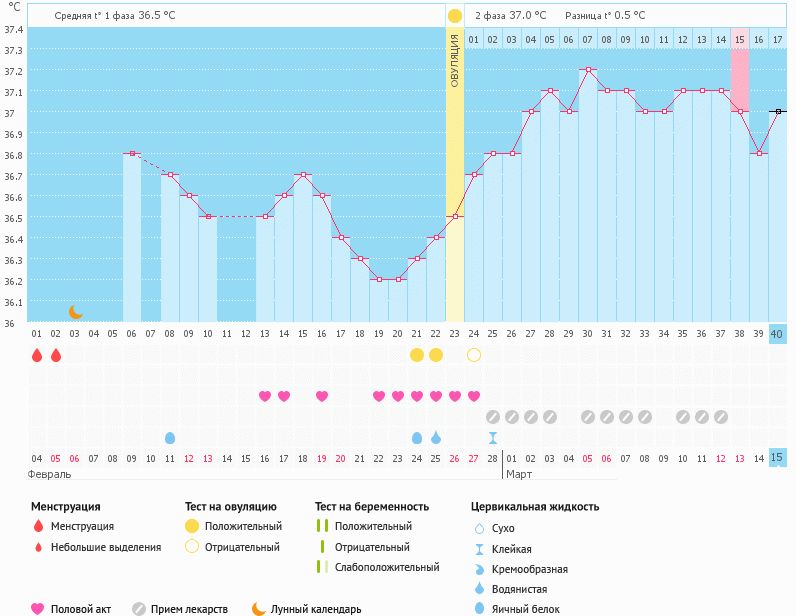The image size is (796, 616).
Task: Click the intercourse heart icon on cycle day 13
Action: (x=265, y=396)
